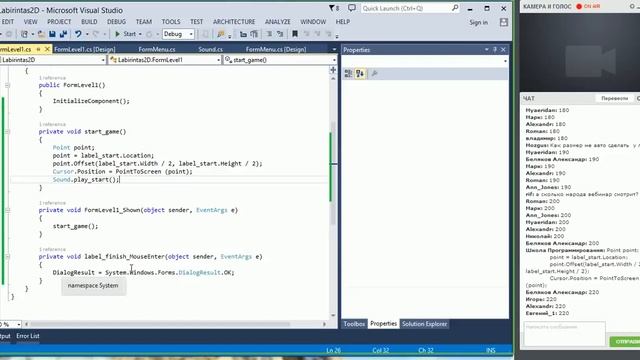Screen dimensions: 640x360
Task: Close the FormLevel1.cs tab
Action: (x=47, y=49)
